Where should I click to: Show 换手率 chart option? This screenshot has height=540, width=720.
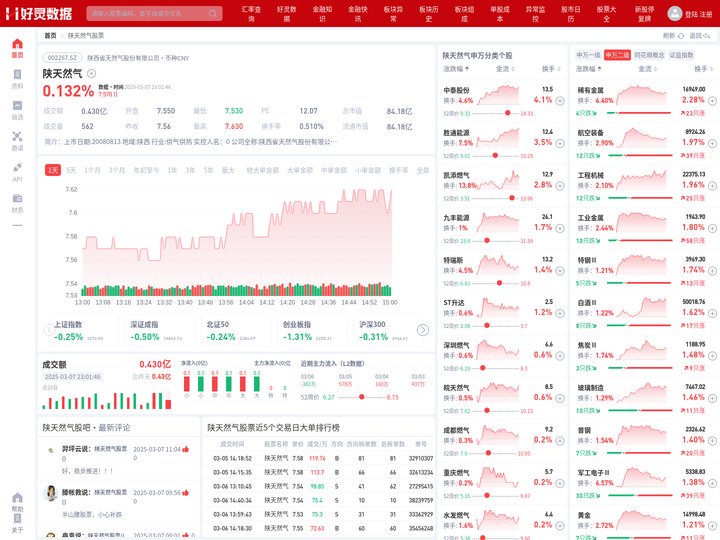click(398, 170)
